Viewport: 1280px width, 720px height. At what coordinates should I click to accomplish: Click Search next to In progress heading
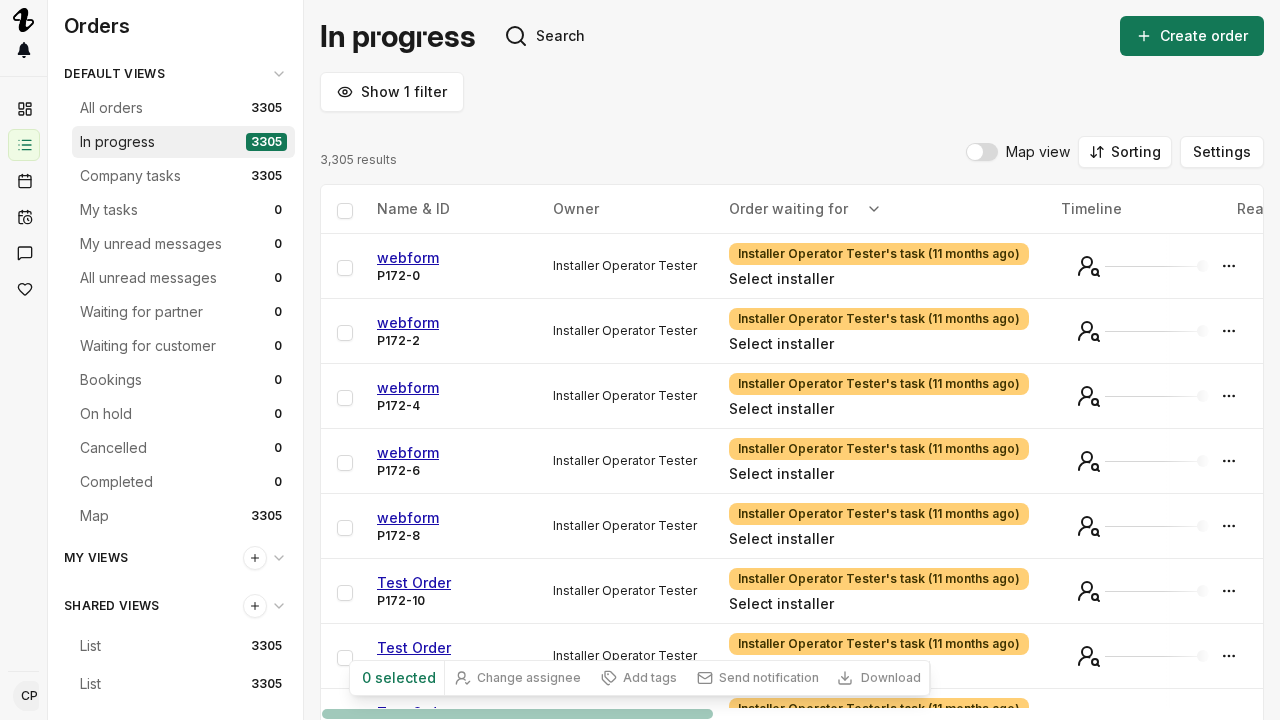pos(545,36)
